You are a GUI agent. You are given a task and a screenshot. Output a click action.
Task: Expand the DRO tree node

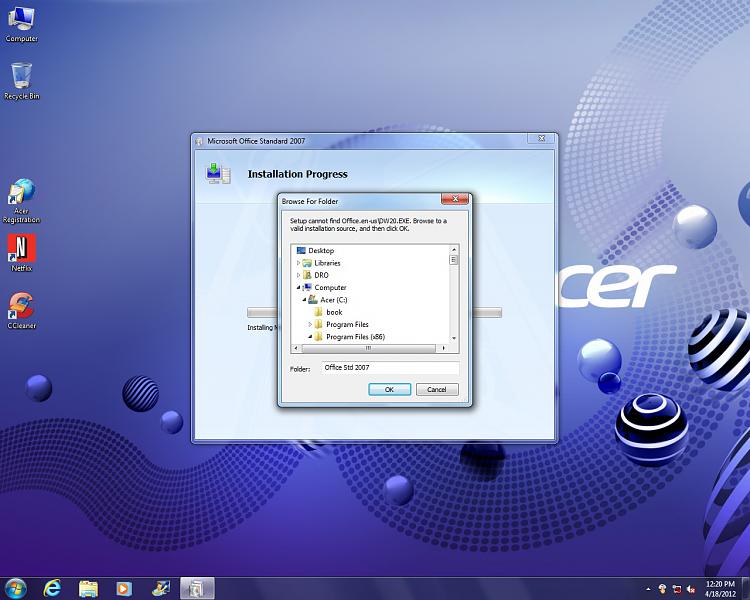298,275
